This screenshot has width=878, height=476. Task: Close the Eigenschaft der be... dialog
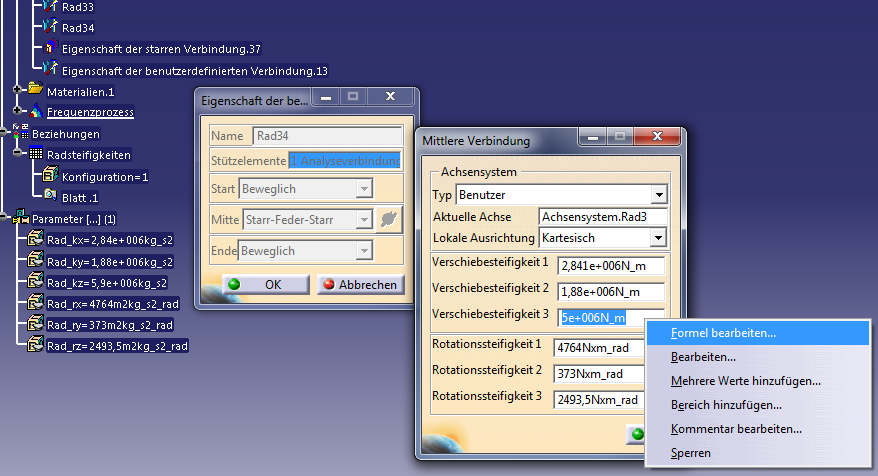390,96
